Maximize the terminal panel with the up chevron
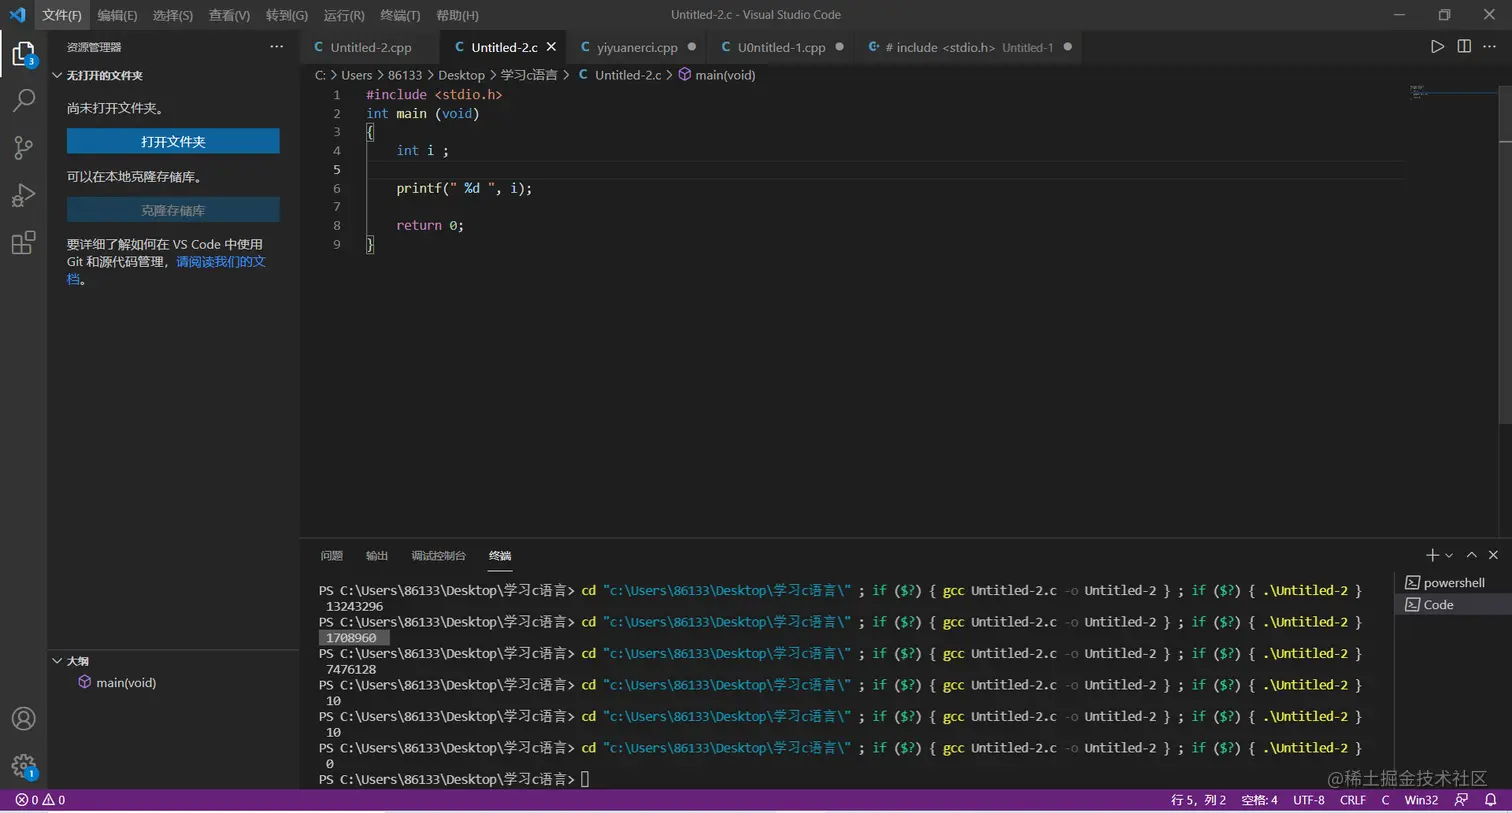The width and height of the screenshot is (1512, 813). click(1471, 555)
